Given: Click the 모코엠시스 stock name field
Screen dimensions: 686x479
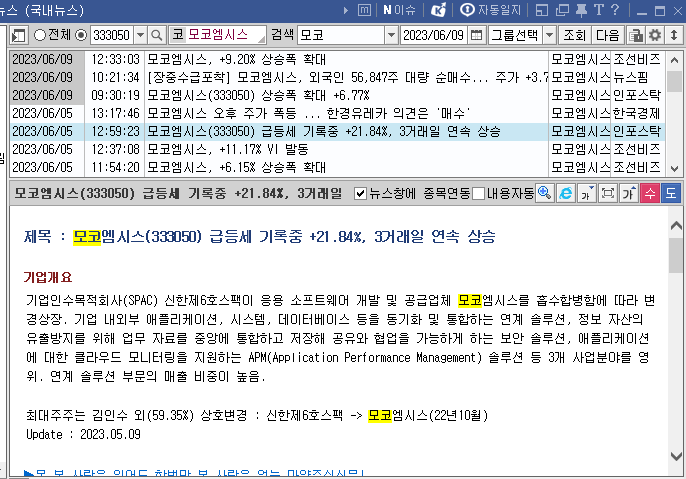Looking at the screenshot, I should pyautogui.click(x=218, y=35).
